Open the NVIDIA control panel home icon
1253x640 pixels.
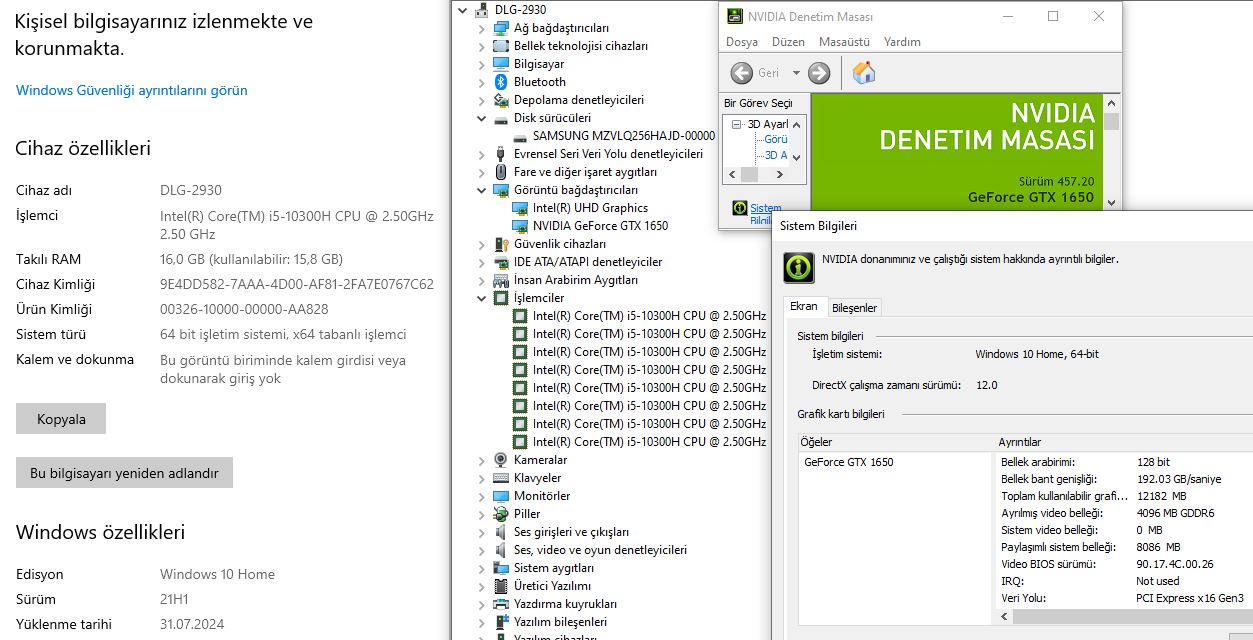click(x=864, y=72)
